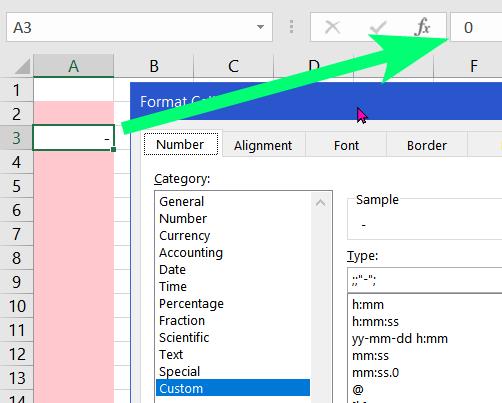Open the Name Box dropdown arrow
The image size is (502, 403).
tap(260, 27)
